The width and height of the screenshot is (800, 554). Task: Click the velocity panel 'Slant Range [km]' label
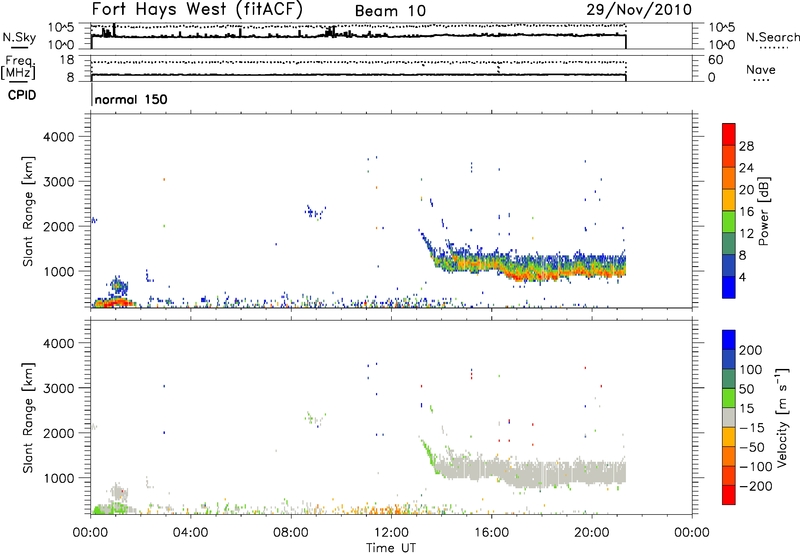28,418
